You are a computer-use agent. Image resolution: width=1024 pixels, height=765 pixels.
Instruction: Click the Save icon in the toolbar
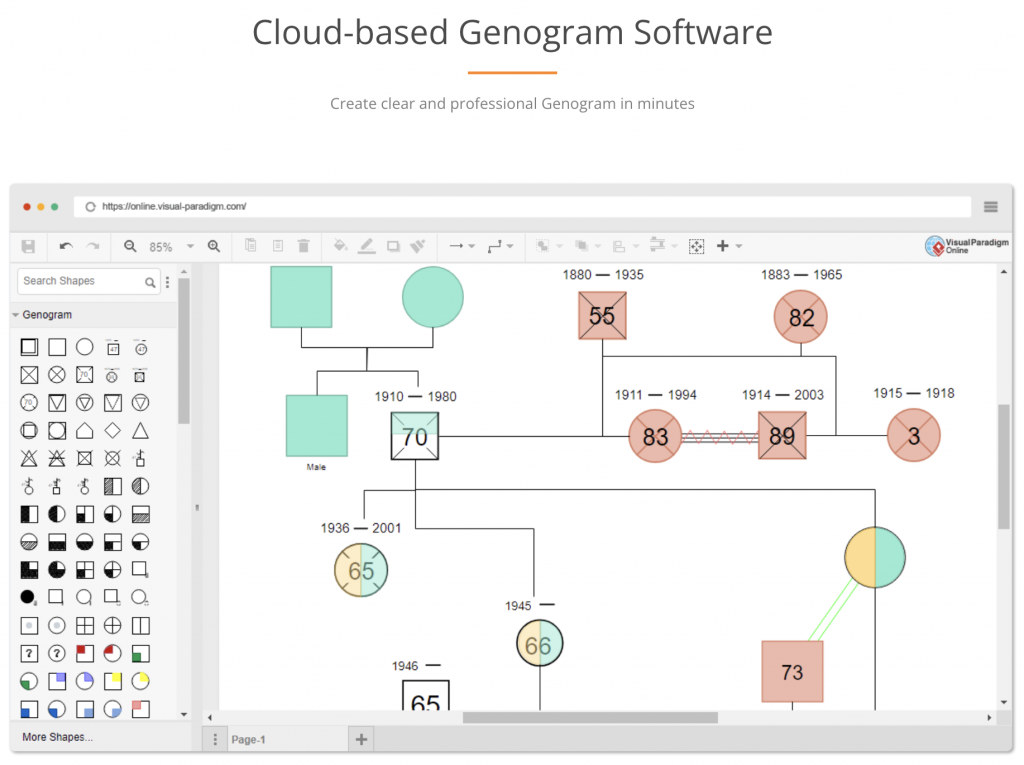coord(29,245)
